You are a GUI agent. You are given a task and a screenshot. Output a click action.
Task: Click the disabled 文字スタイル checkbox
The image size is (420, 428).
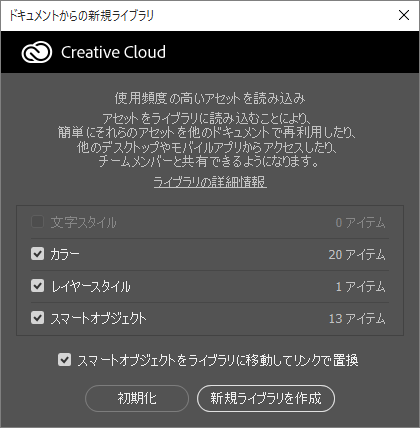click(37, 222)
